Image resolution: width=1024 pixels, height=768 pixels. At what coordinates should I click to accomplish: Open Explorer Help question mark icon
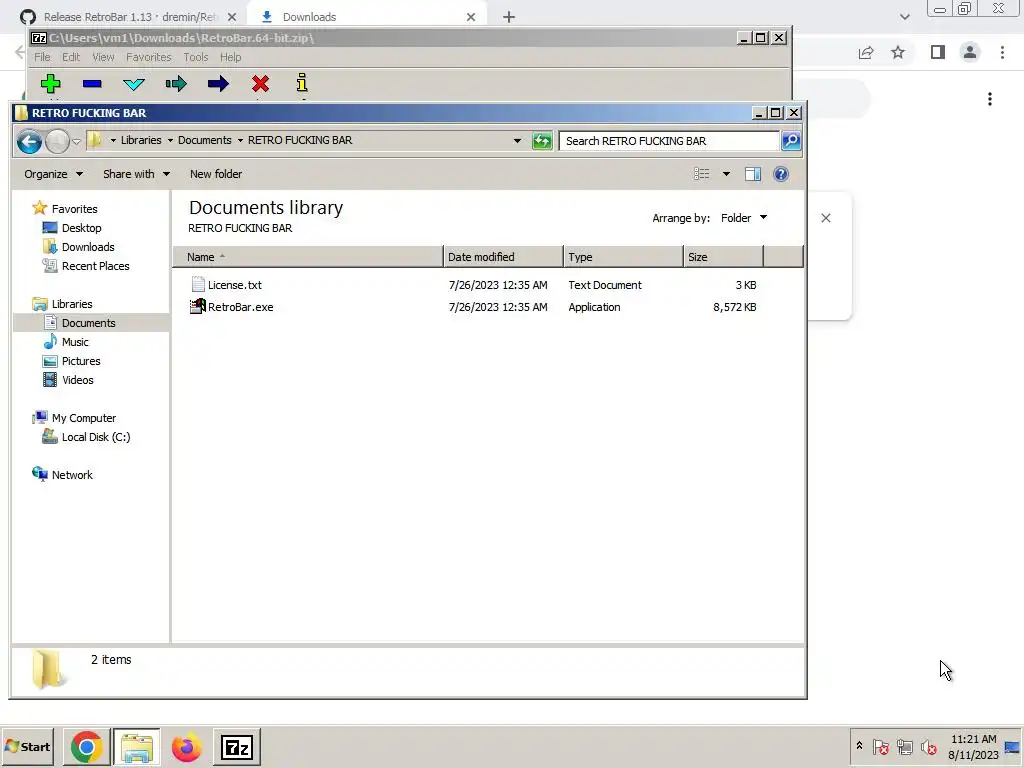coord(780,174)
